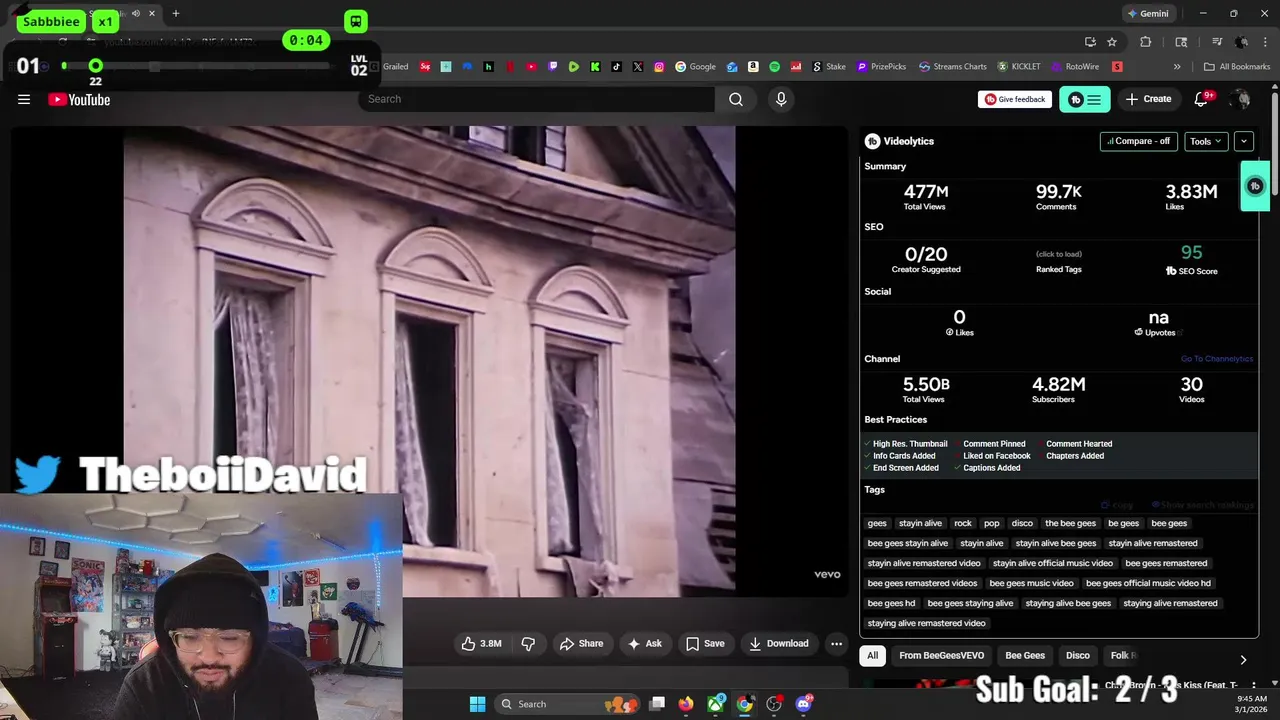The height and width of the screenshot is (720, 1280).
Task: Show next filter chips with arrow
Action: click(x=1243, y=660)
